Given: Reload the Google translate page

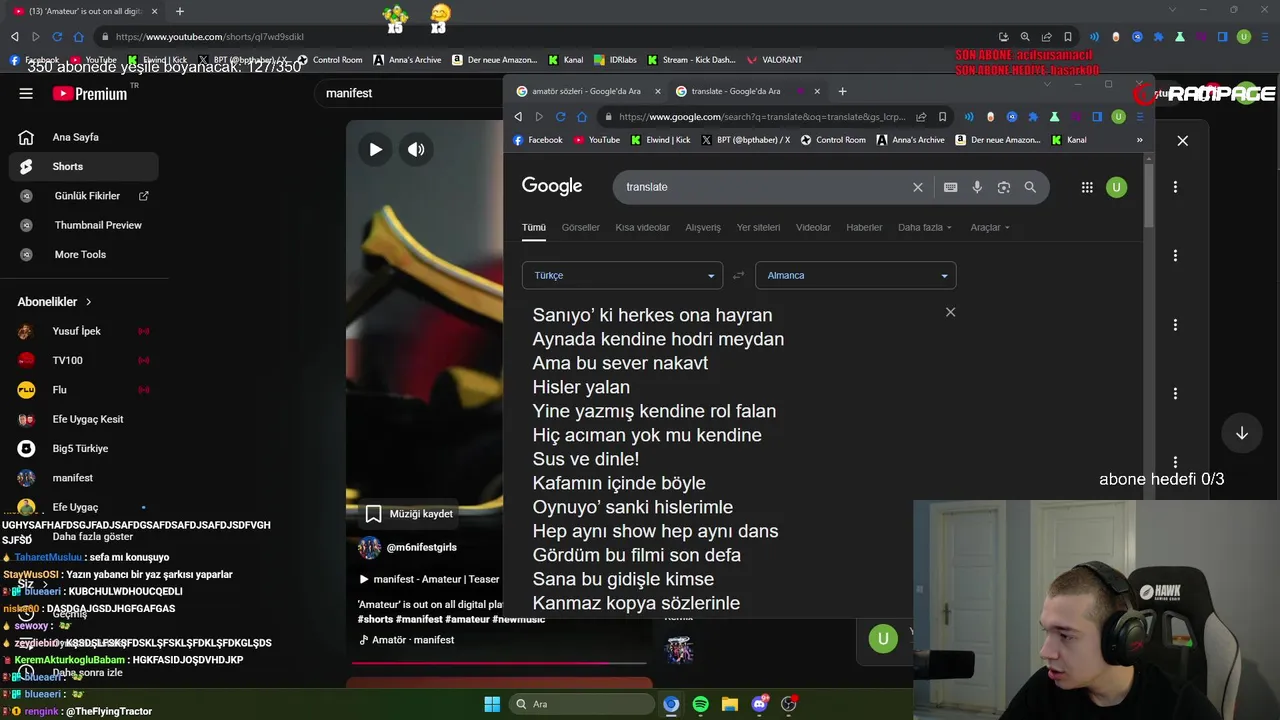Looking at the screenshot, I should [x=560, y=116].
